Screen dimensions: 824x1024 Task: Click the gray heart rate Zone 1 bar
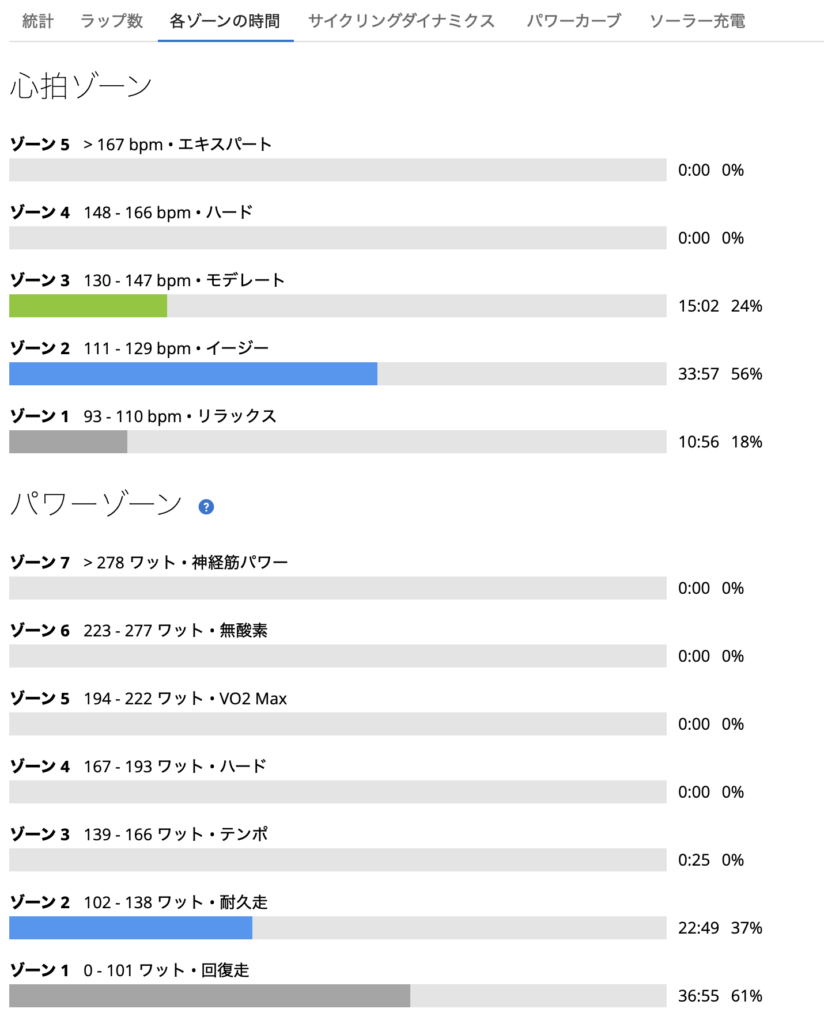coord(68,441)
